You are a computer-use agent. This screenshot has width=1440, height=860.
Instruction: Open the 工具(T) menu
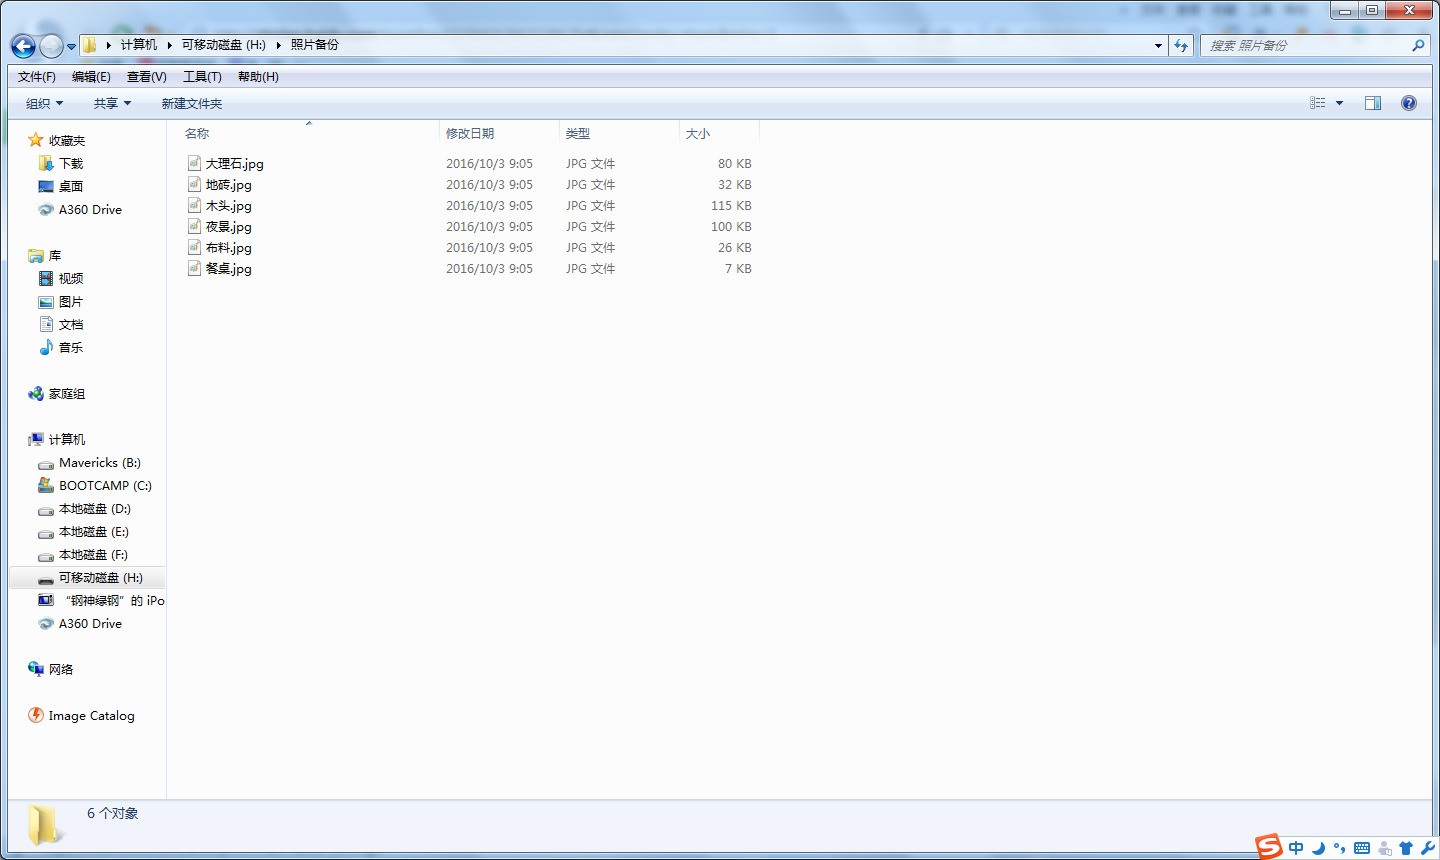[x=202, y=77]
